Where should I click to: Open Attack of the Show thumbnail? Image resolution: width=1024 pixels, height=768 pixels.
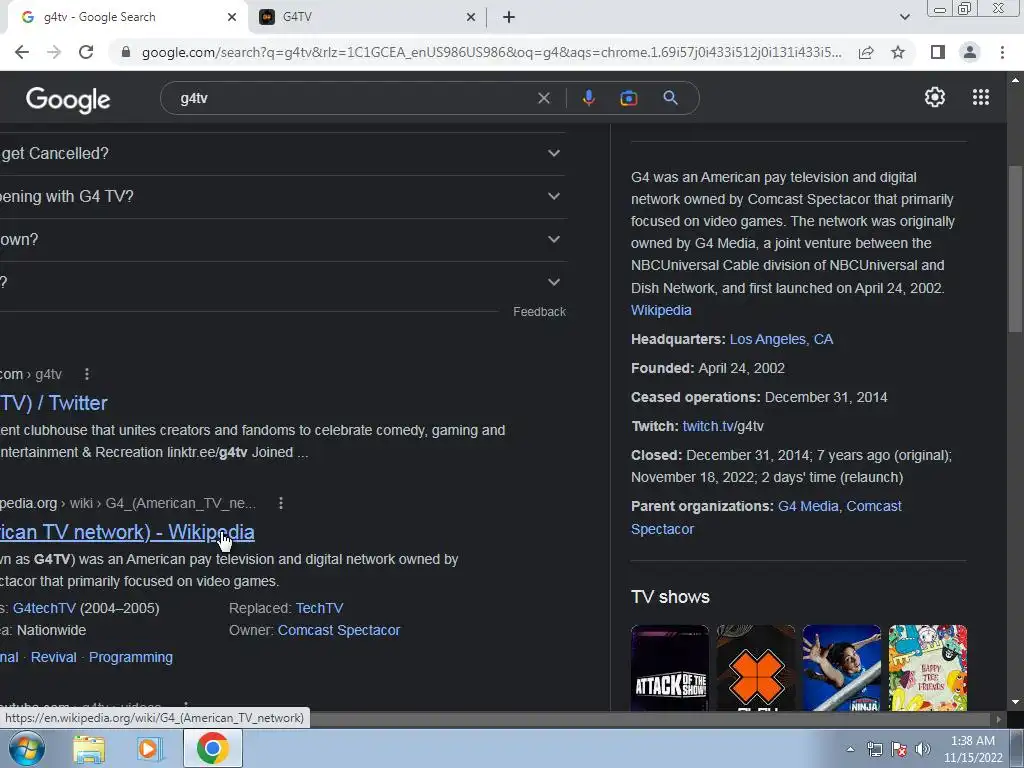(669, 667)
